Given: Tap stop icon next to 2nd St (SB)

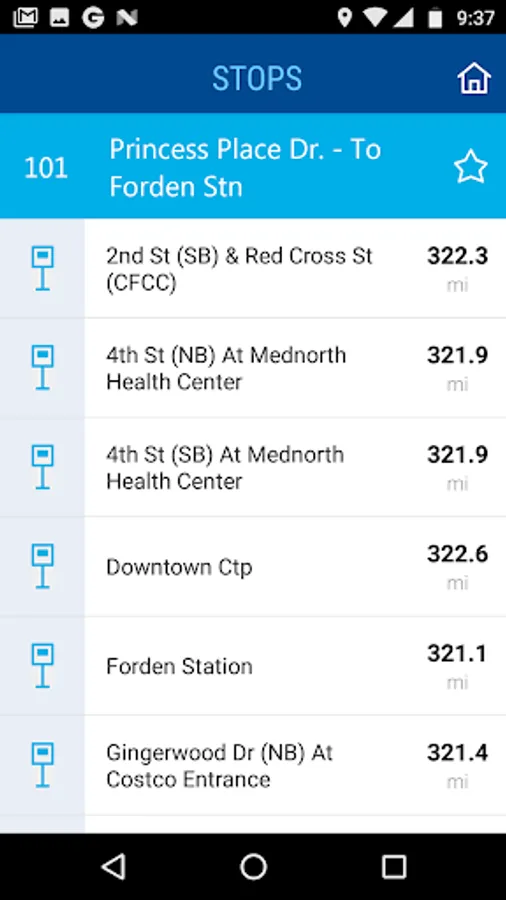Looking at the screenshot, I should [42, 268].
